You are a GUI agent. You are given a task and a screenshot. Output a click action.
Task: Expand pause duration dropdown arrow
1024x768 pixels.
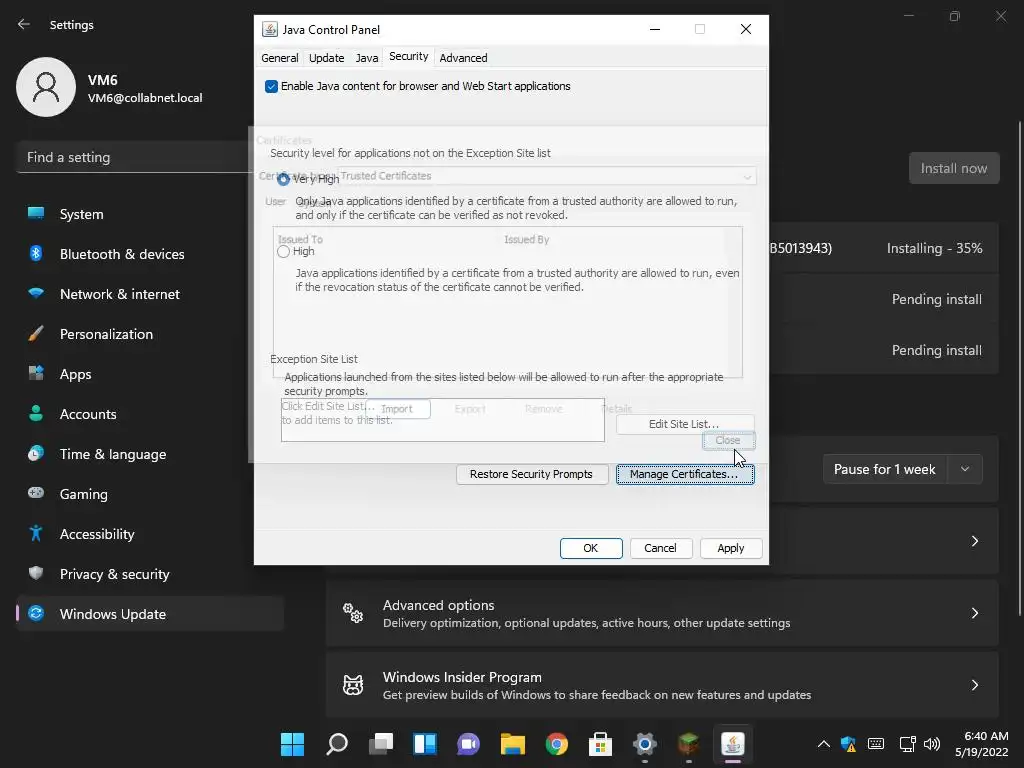(x=965, y=470)
